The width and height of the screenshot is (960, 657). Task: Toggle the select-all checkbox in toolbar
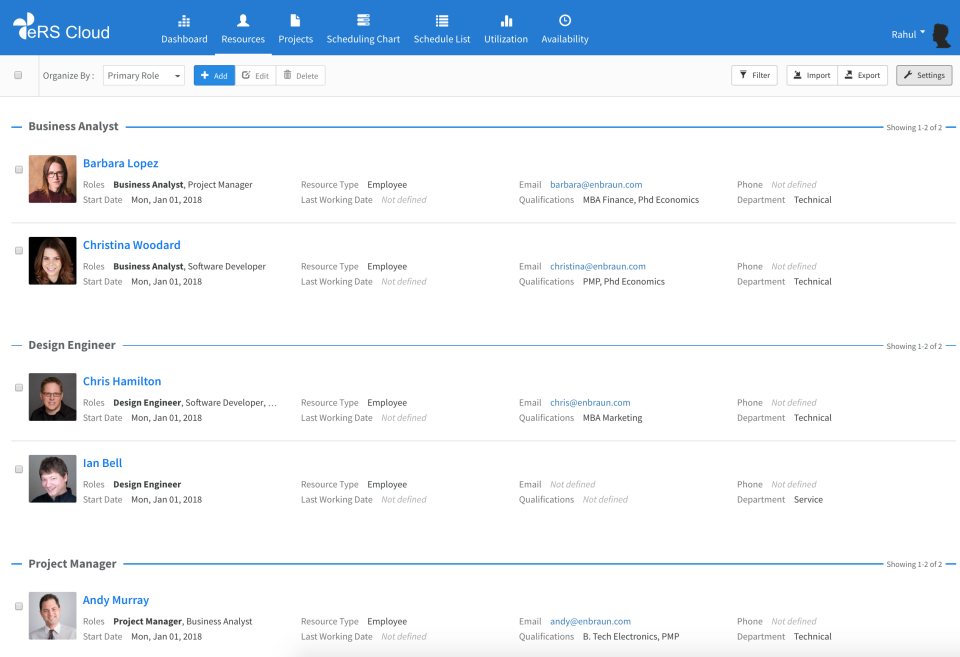tap(18, 75)
